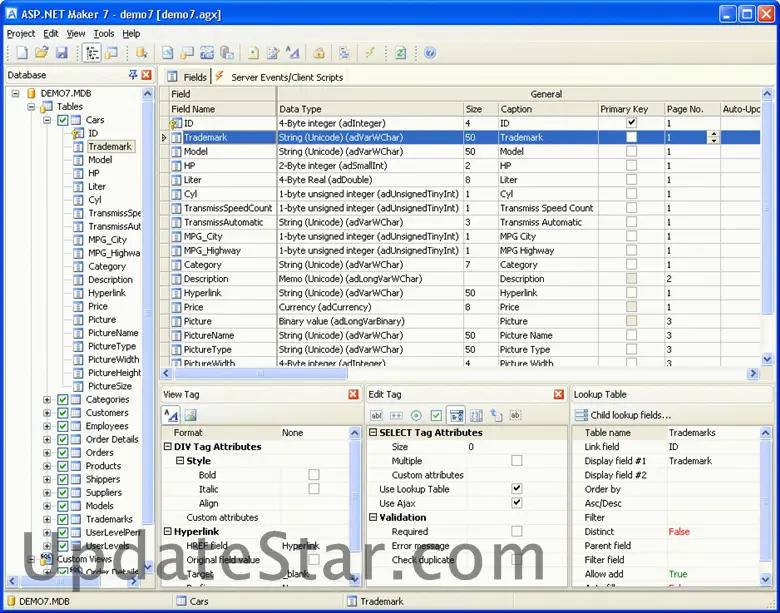
Task: Toggle the Cars table checkbox in tree
Action: tap(62, 120)
